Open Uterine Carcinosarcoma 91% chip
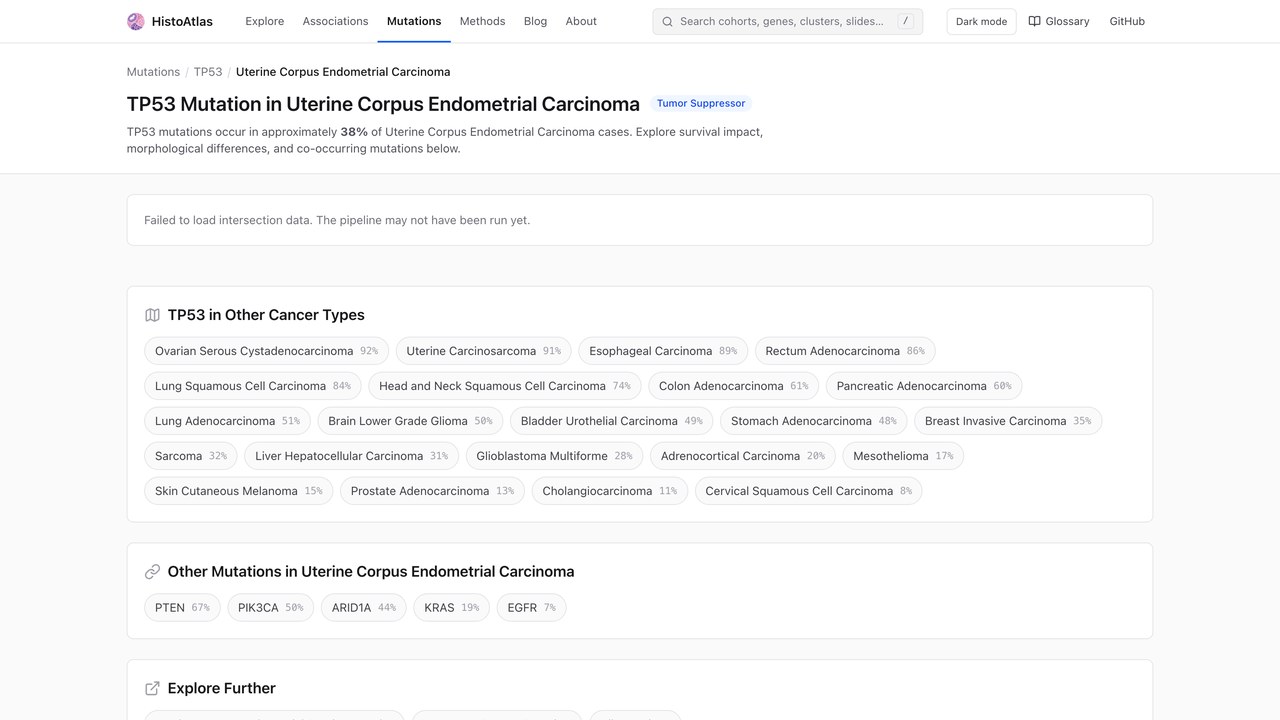The width and height of the screenshot is (1280, 720). coord(484,351)
